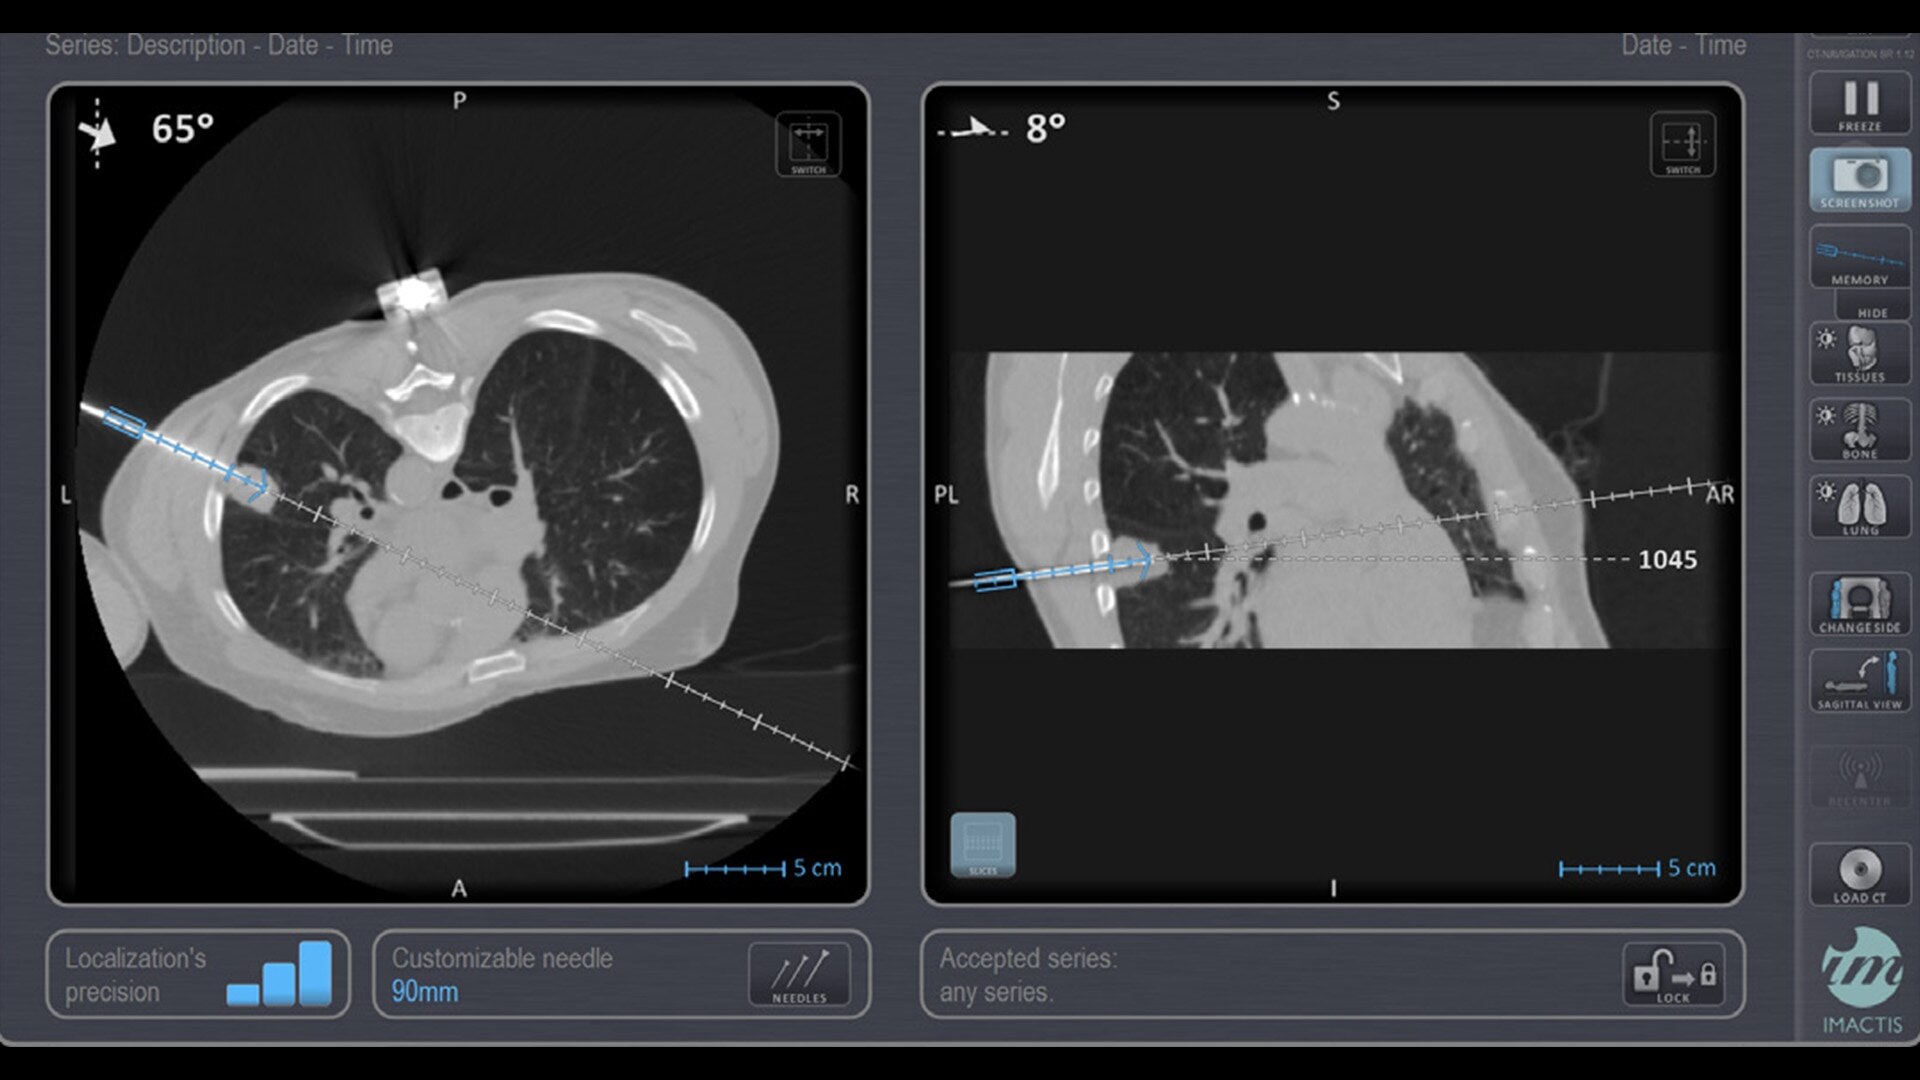Viewport: 1920px width, 1080px height.
Task: Apply the Tissues window preset
Action: (1859, 354)
